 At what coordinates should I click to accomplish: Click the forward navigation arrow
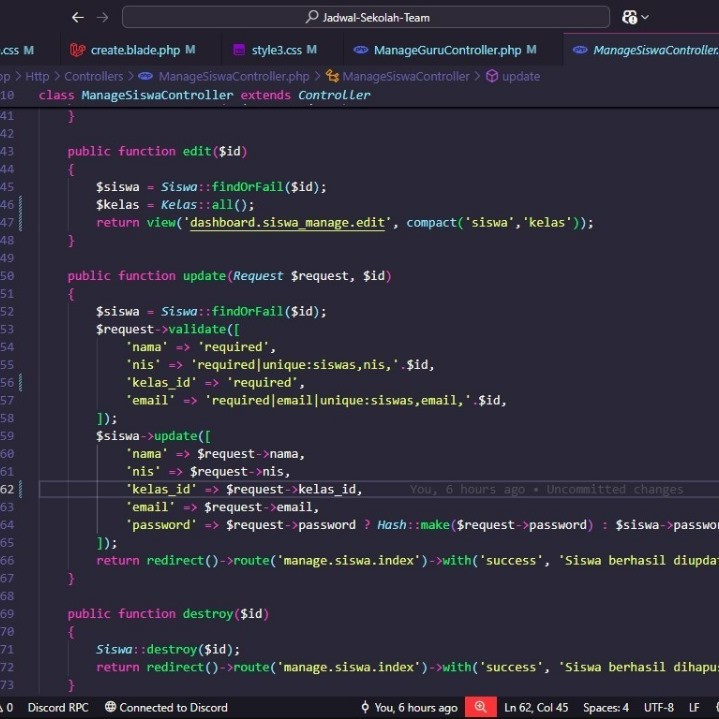tap(102, 17)
